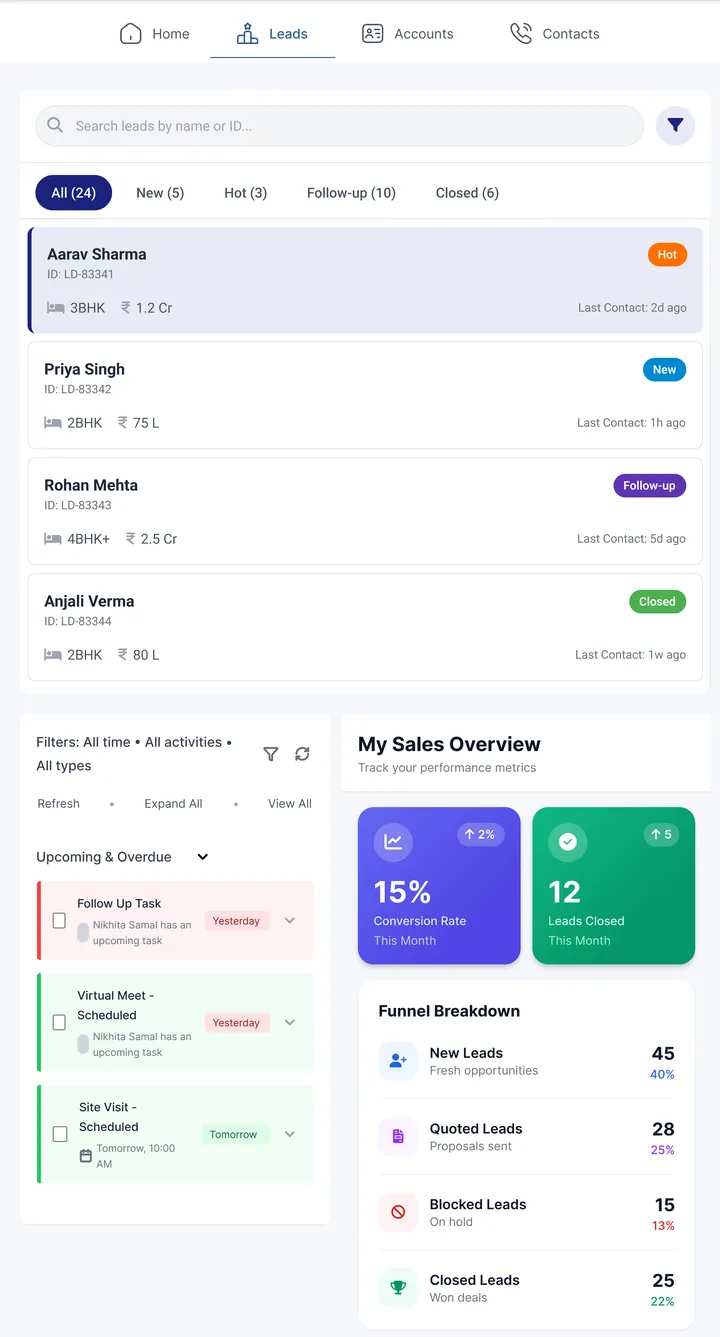
Task: Collapse the Upcoming & Overdue section
Action: [x=203, y=857]
